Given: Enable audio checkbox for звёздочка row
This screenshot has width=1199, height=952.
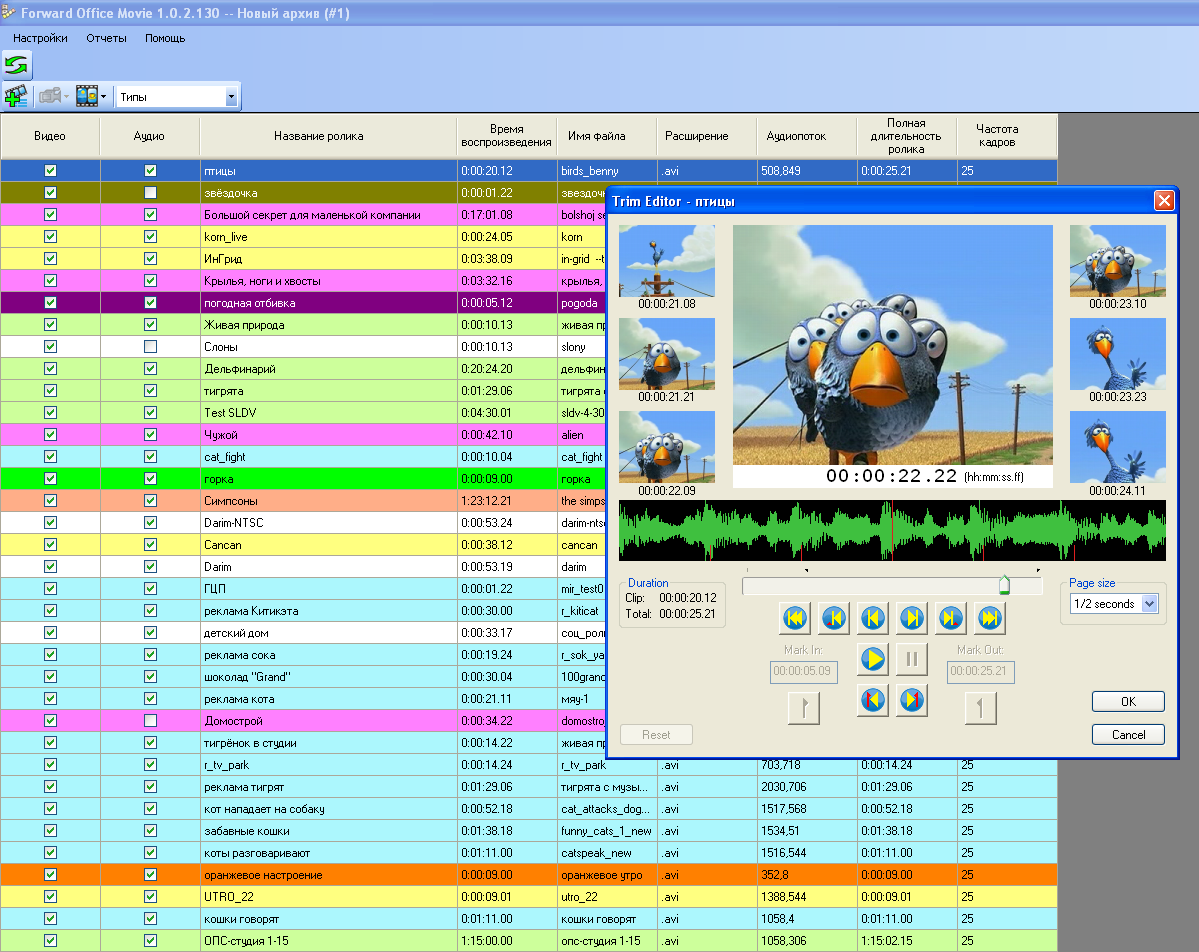Looking at the screenshot, I should [150, 193].
